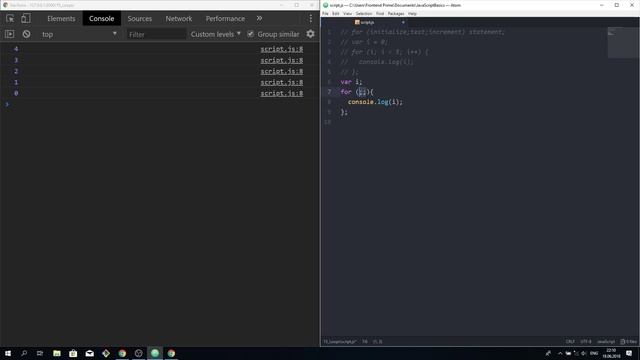Switch to the Performance tab

tap(225, 18)
